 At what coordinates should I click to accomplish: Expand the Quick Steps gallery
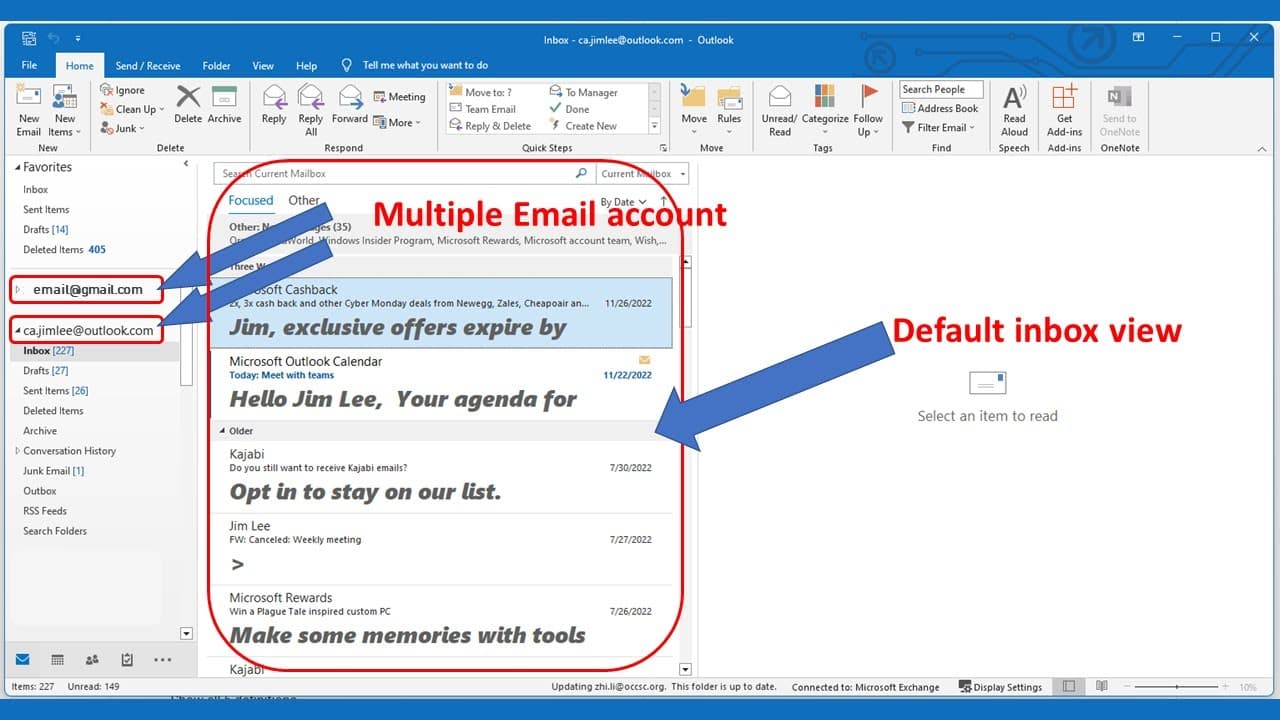coord(655,126)
